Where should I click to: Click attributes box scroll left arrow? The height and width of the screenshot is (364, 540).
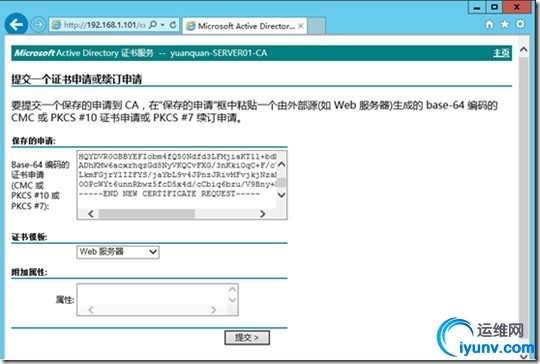[91, 310]
